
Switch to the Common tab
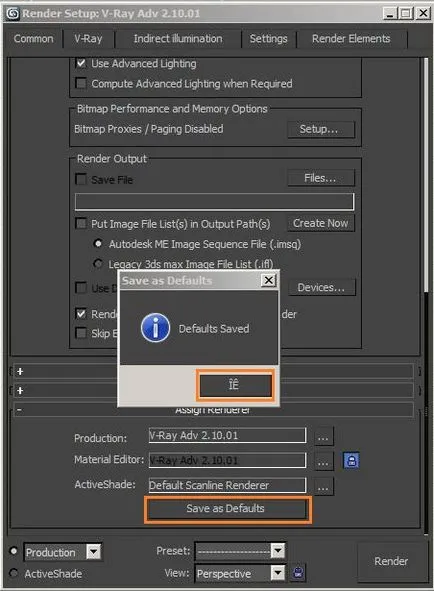(33, 39)
